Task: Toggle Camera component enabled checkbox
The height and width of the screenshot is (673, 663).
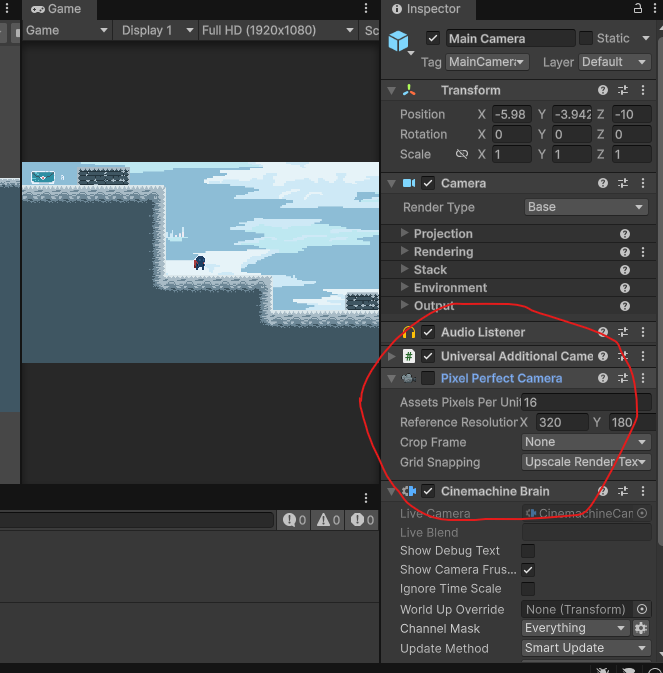Action: tap(428, 183)
